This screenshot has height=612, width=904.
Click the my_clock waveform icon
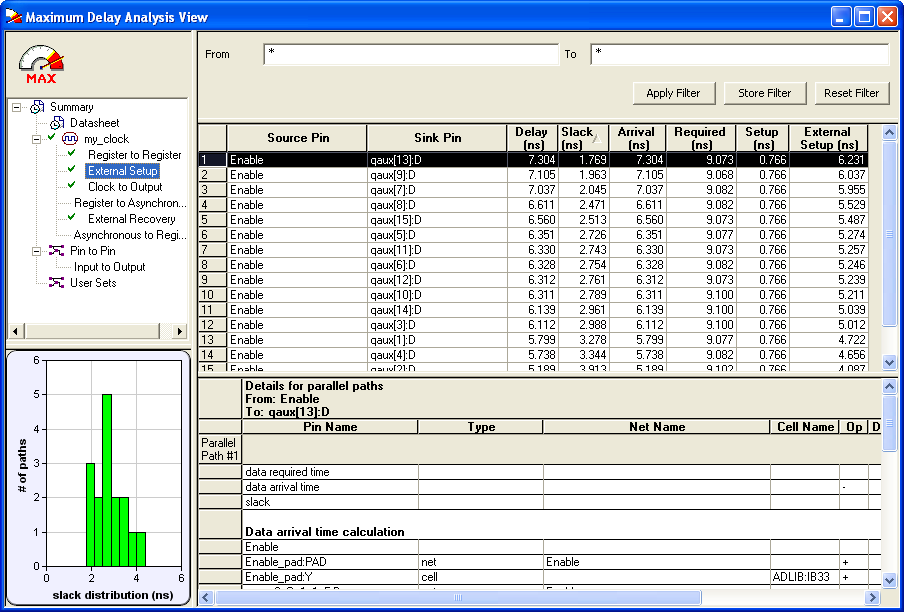(70, 139)
